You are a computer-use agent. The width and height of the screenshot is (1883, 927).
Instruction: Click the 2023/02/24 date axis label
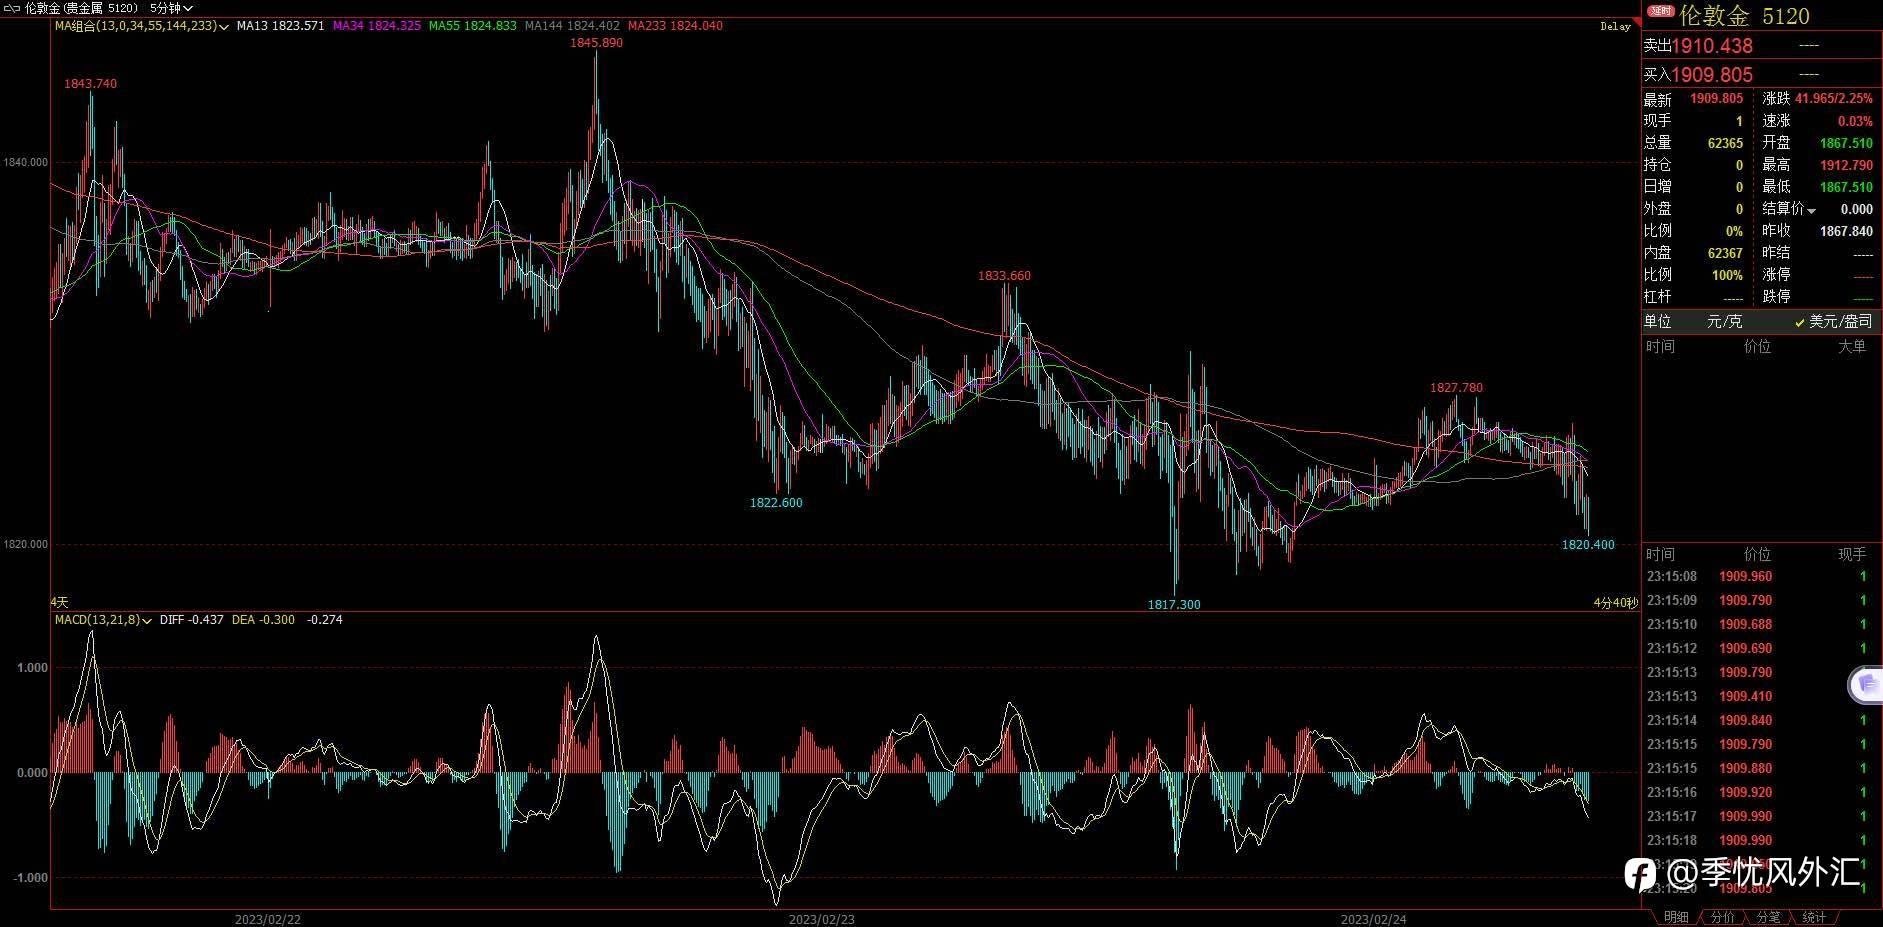pyautogui.click(x=1374, y=920)
